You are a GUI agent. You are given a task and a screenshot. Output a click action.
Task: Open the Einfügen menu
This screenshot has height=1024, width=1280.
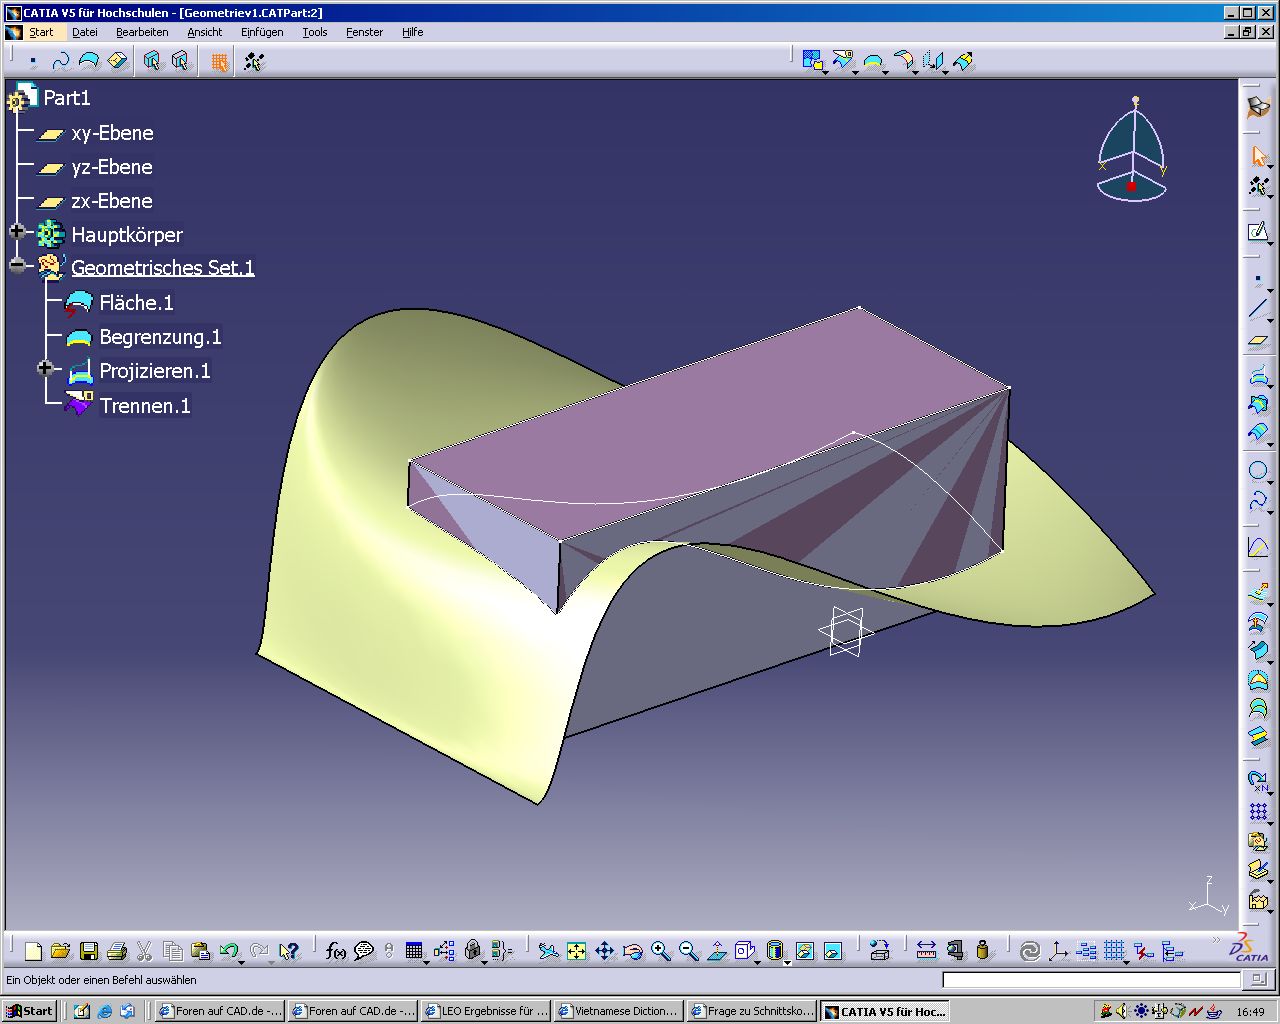click(262, 32)
